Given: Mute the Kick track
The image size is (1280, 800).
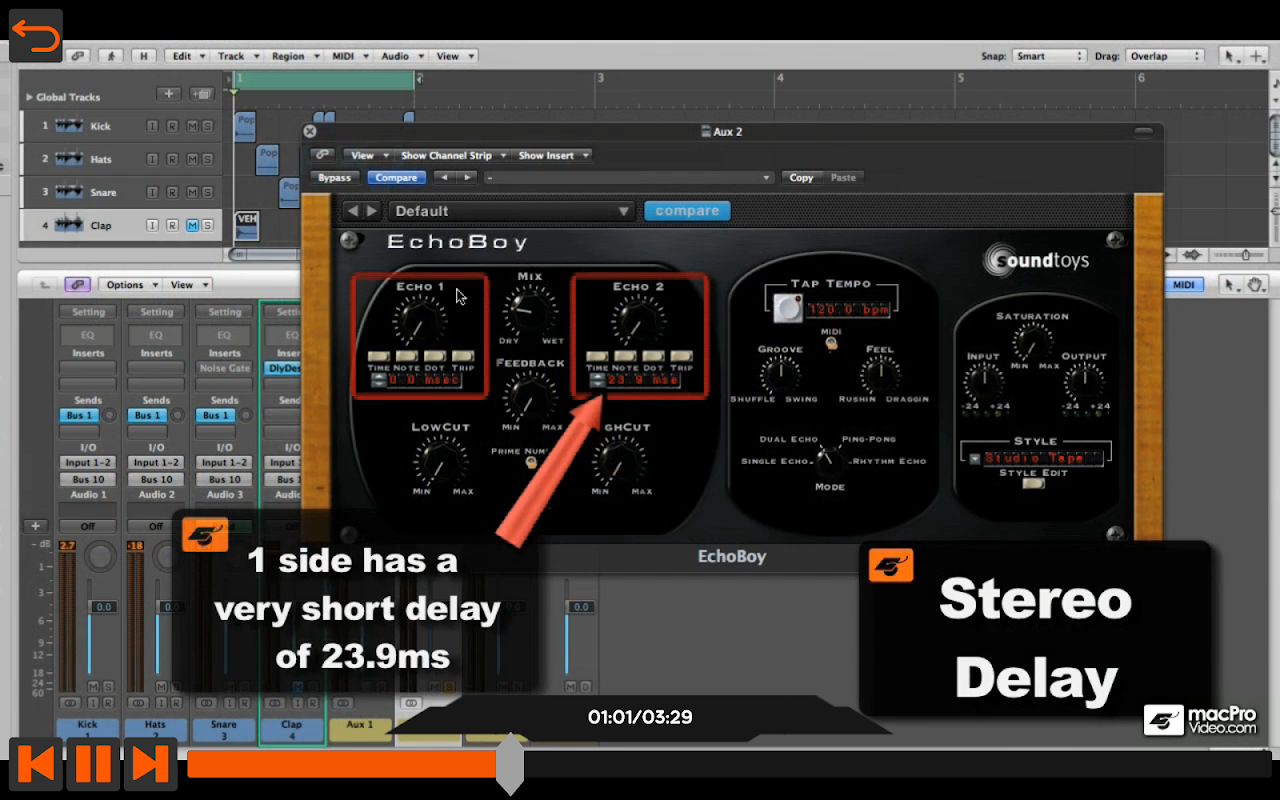Looking at the screenshot, I should point(192,126).
